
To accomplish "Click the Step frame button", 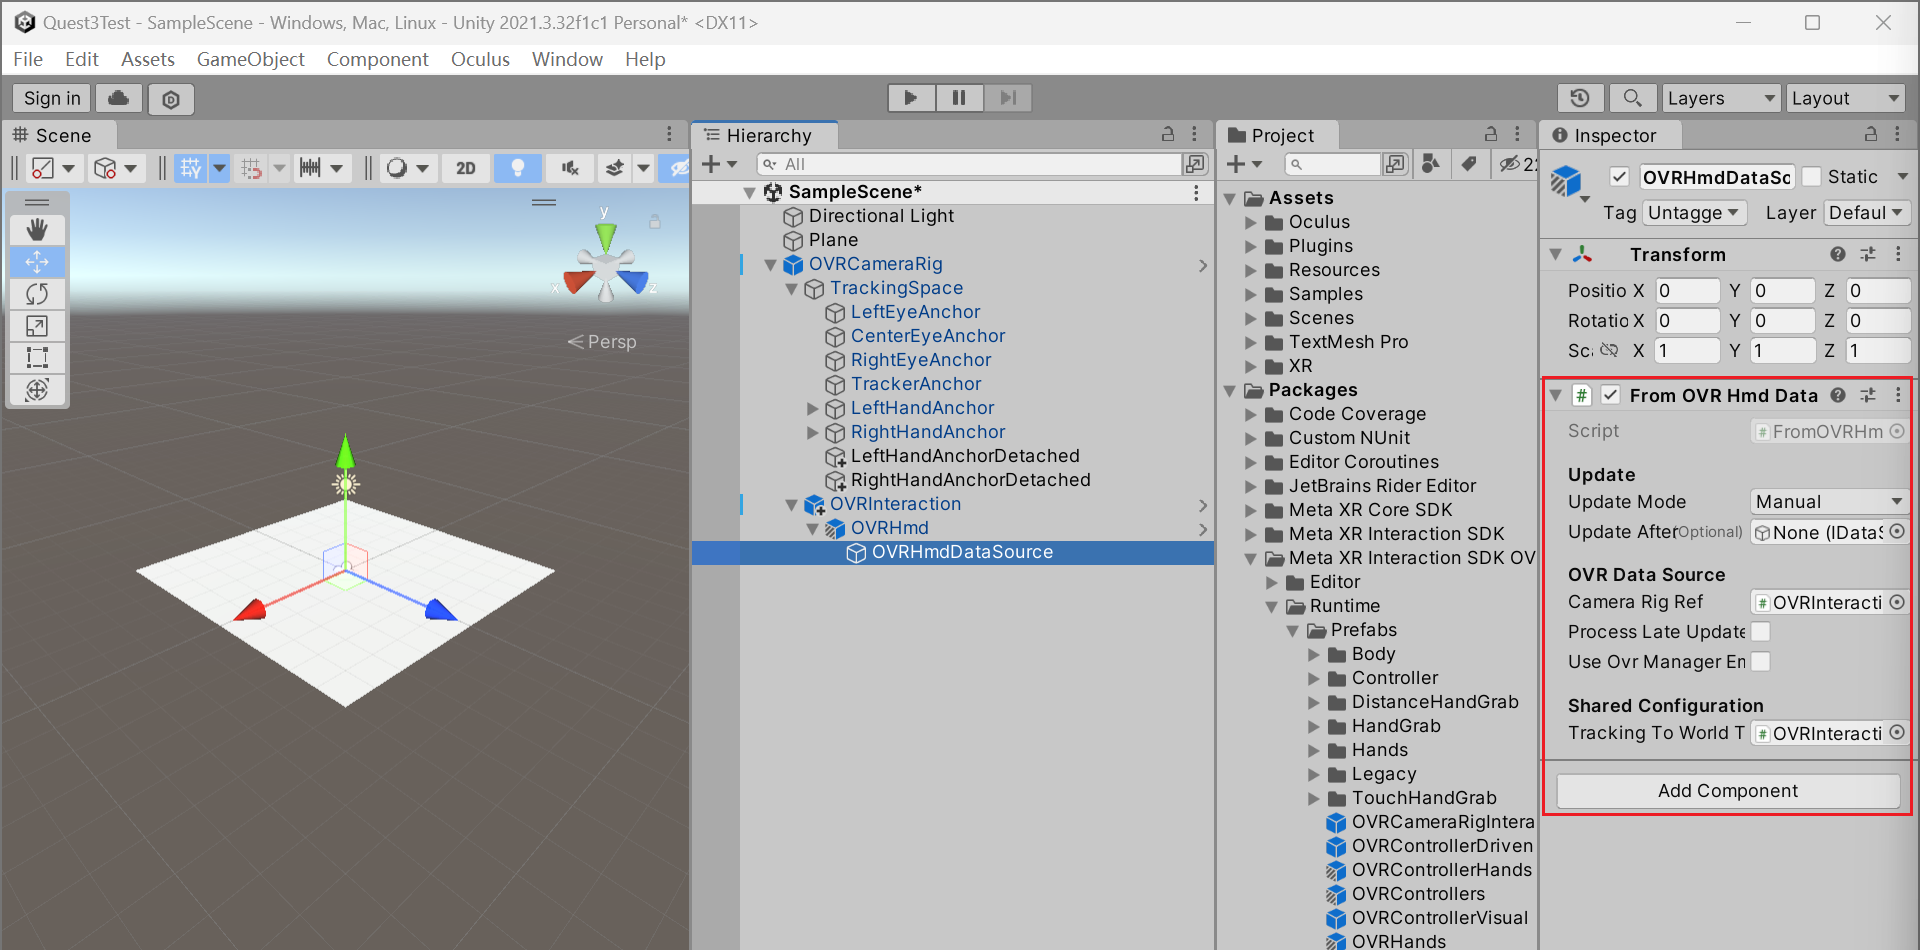I will click(x=1008, y=98).
